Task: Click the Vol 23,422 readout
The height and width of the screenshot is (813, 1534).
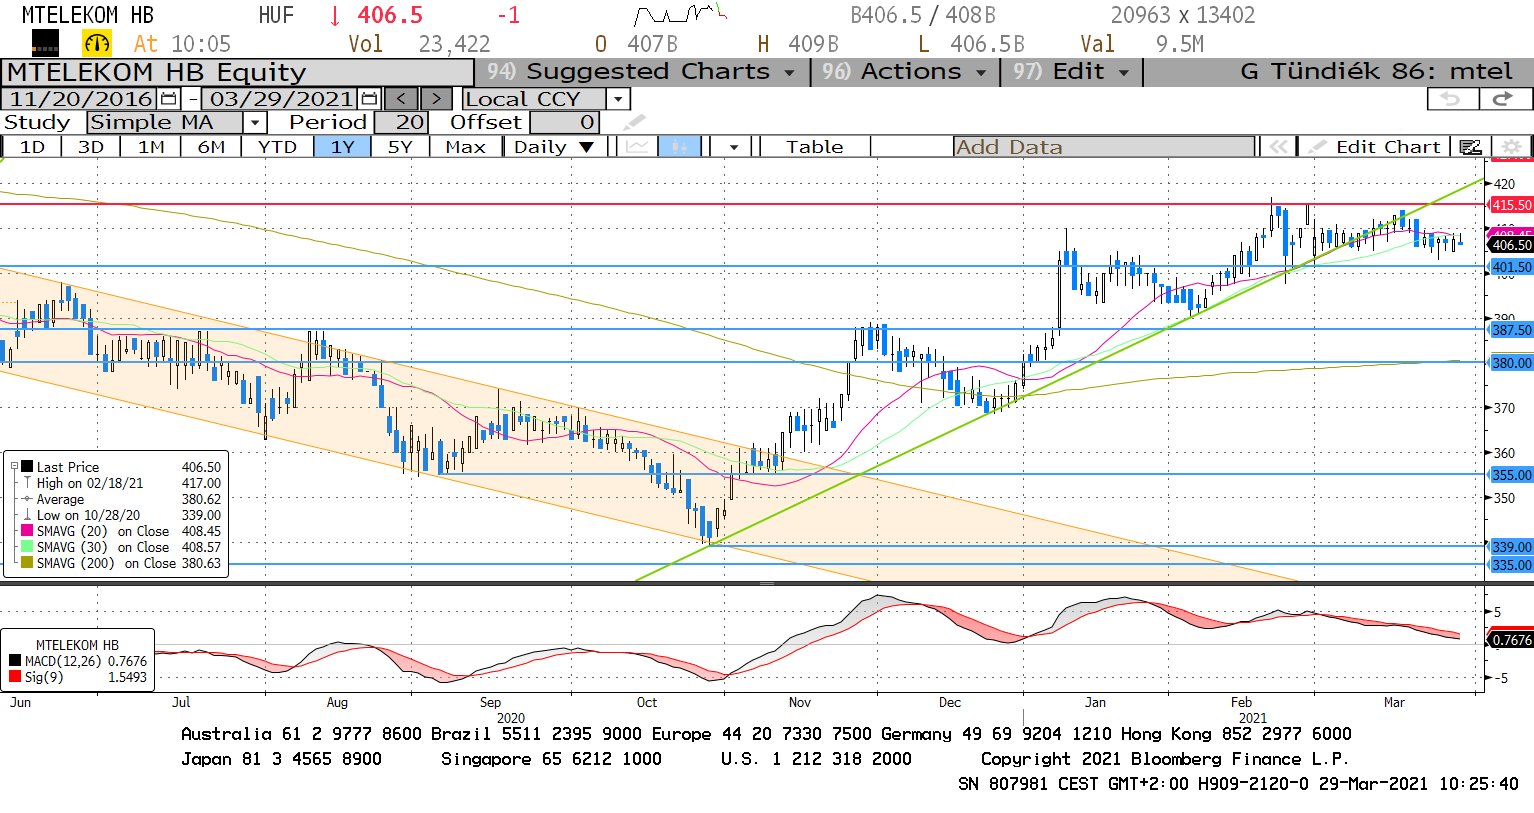Action: (419, 44)
